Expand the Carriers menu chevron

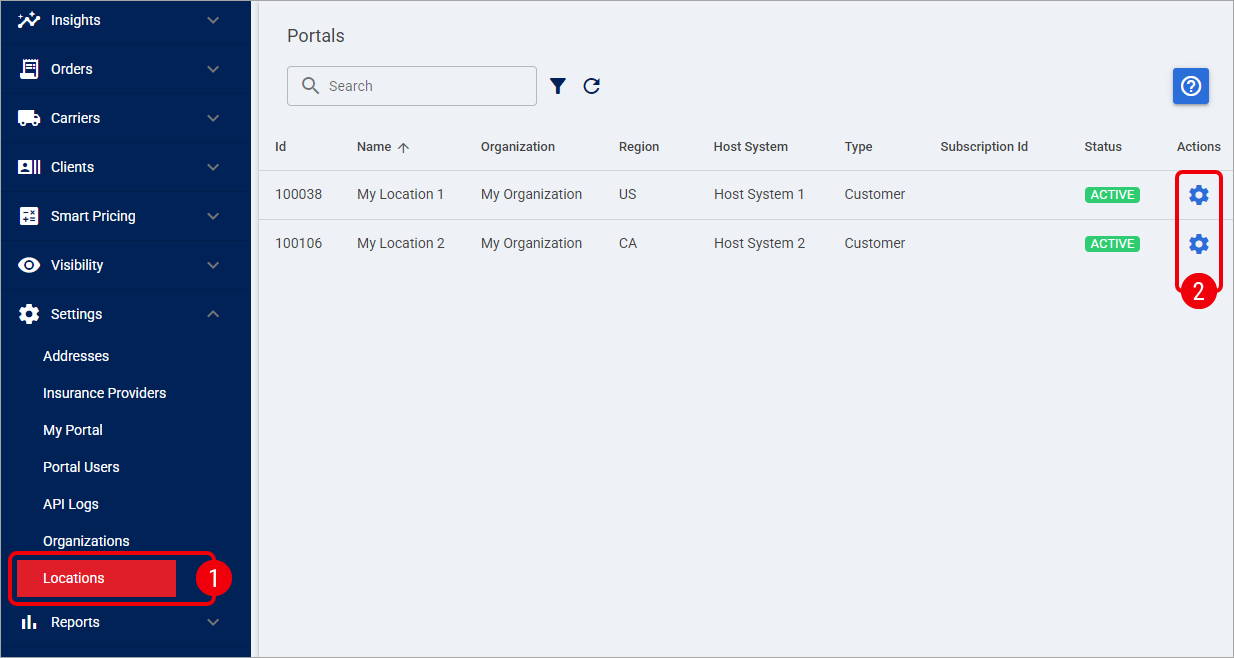click(213, 118)
